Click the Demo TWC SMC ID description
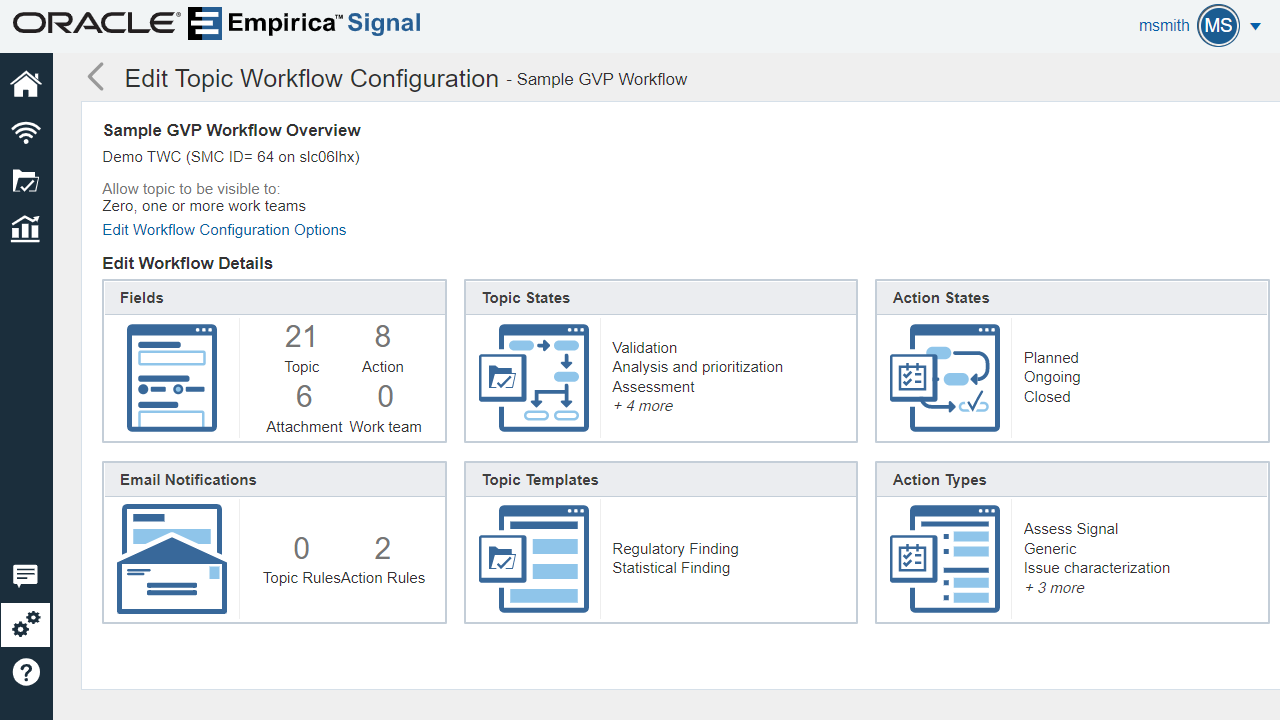 click(231, 157)
